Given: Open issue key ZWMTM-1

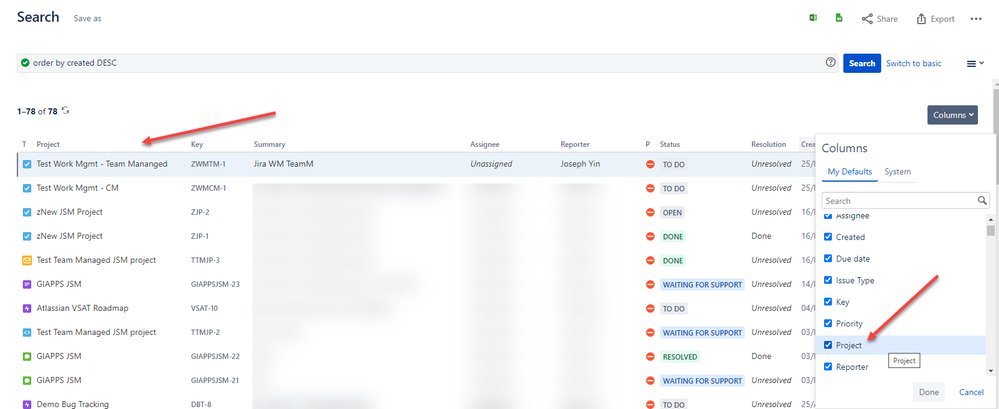Looking at the screenshot, I should 208,164.
